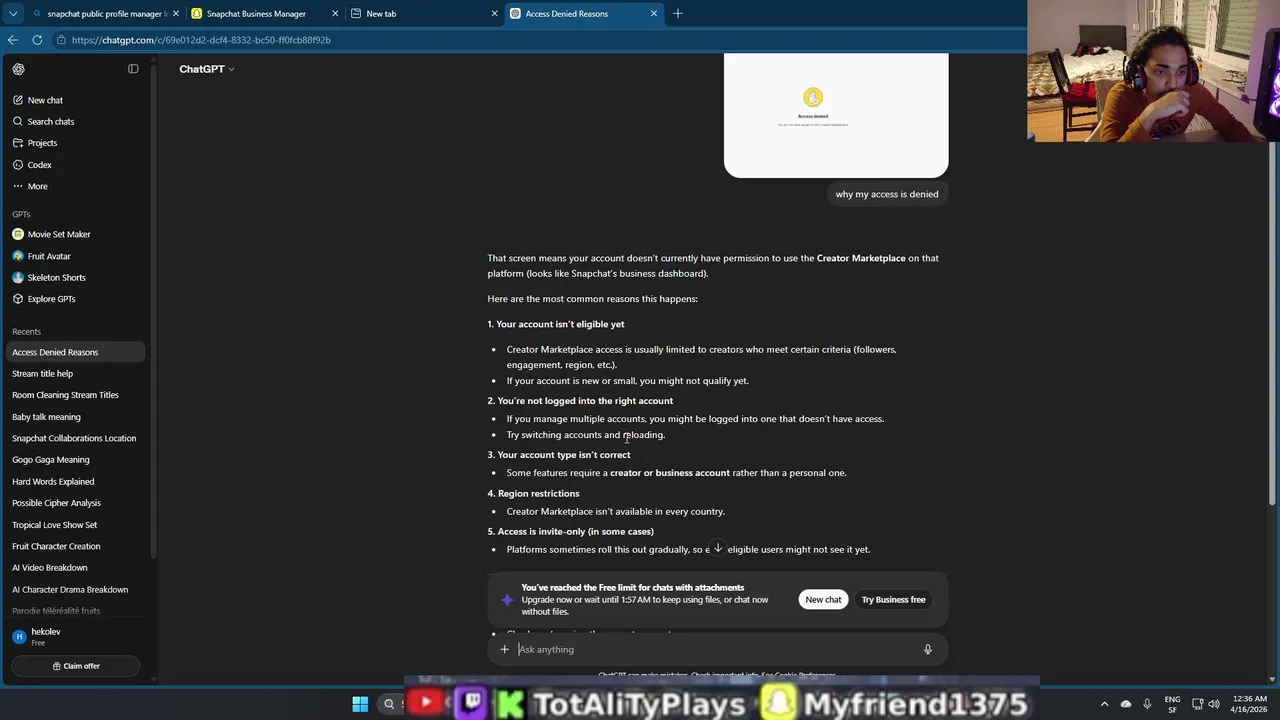Open the Windows Start menu
Image resolution: width=1280 pixels, height=720 pixels.
click(x=360, y=704)
